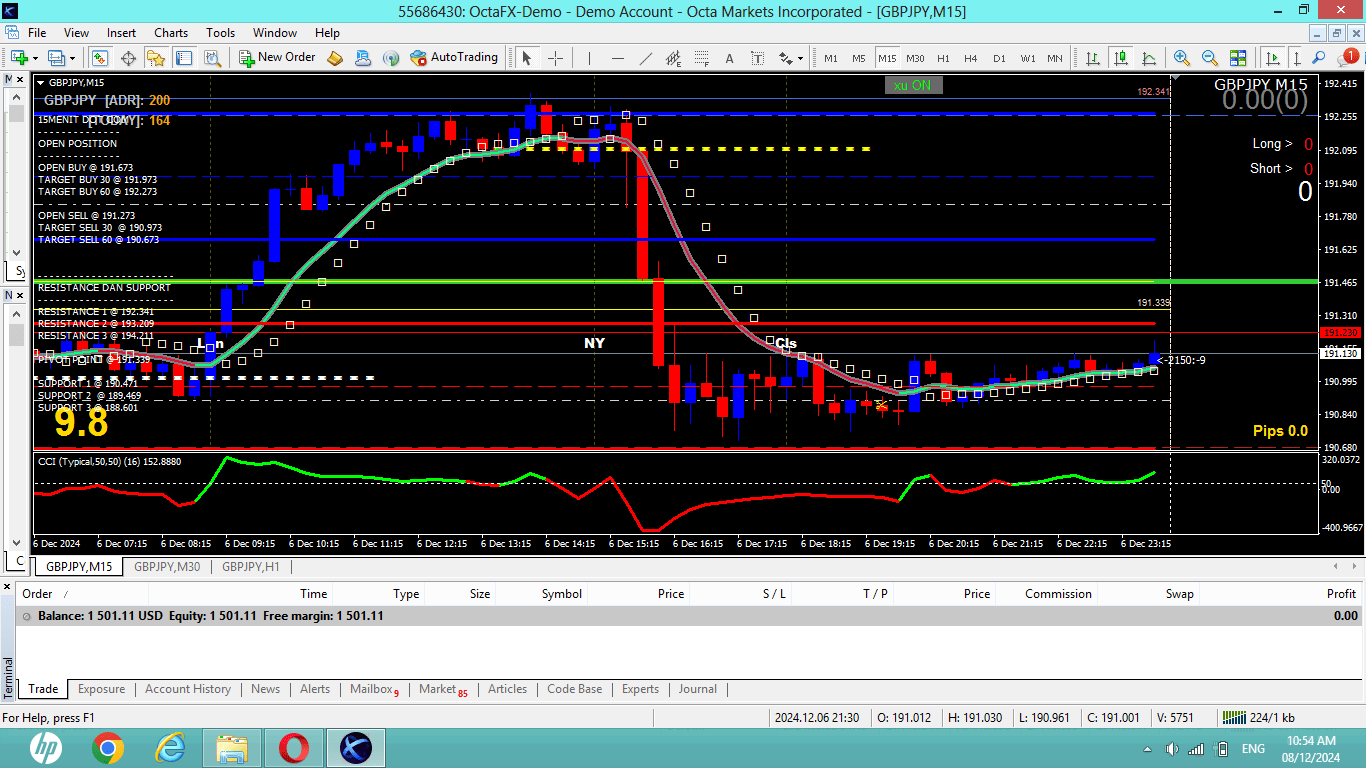The height and width of the screenshot is (768, 1366).
Task: Open the Mailbox terminal tab
Action: coord(374,689)
